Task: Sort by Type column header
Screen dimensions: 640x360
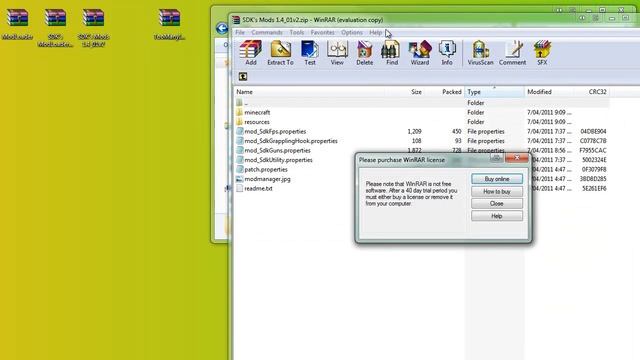Action: point(494,92)
